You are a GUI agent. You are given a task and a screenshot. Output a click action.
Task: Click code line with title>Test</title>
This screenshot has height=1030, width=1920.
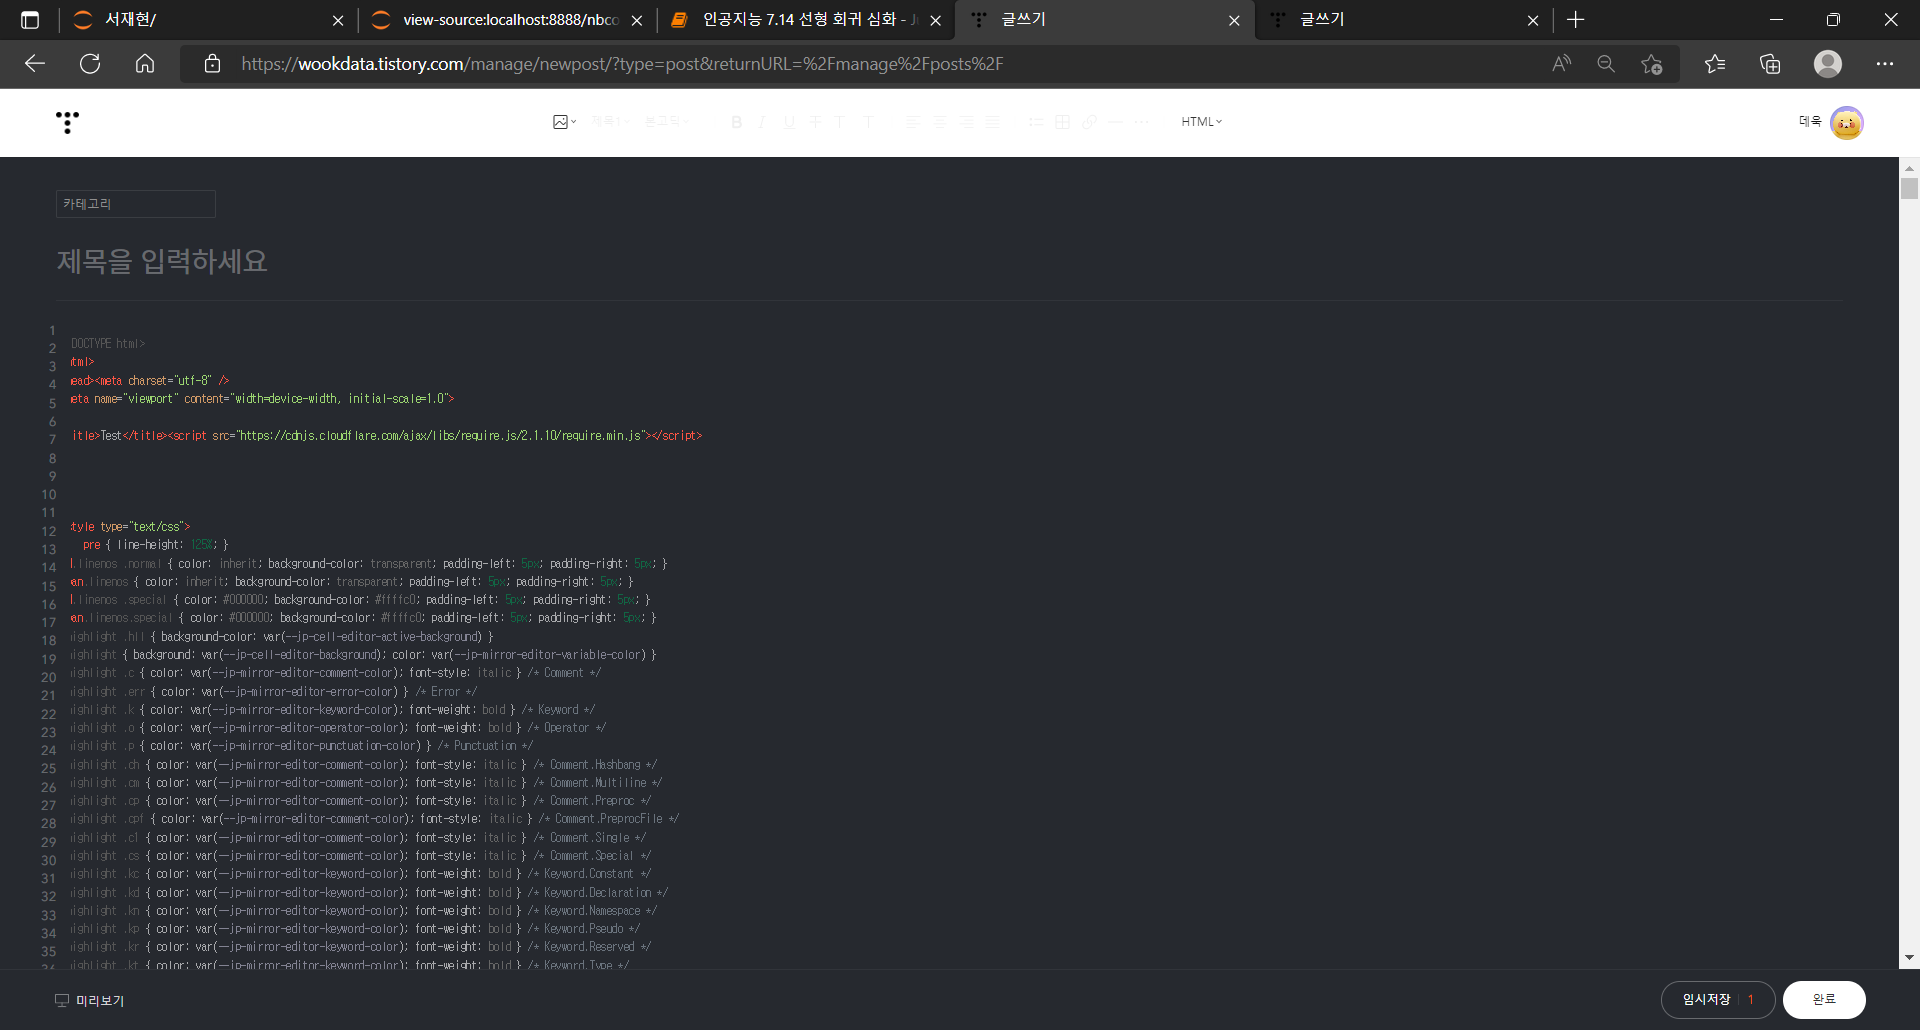tap(386, 436)
